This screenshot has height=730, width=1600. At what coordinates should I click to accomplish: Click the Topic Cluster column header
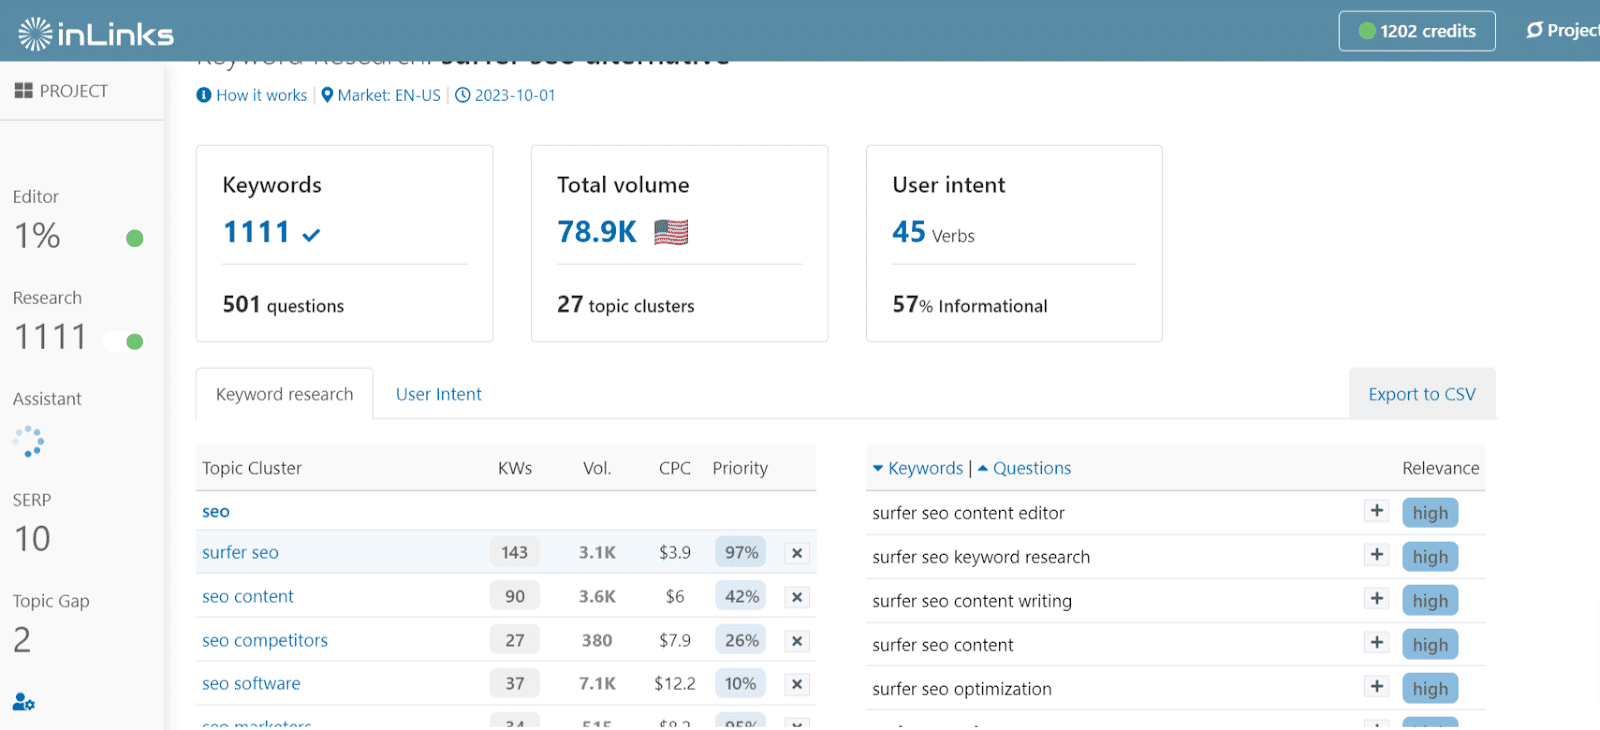point(252,468)
